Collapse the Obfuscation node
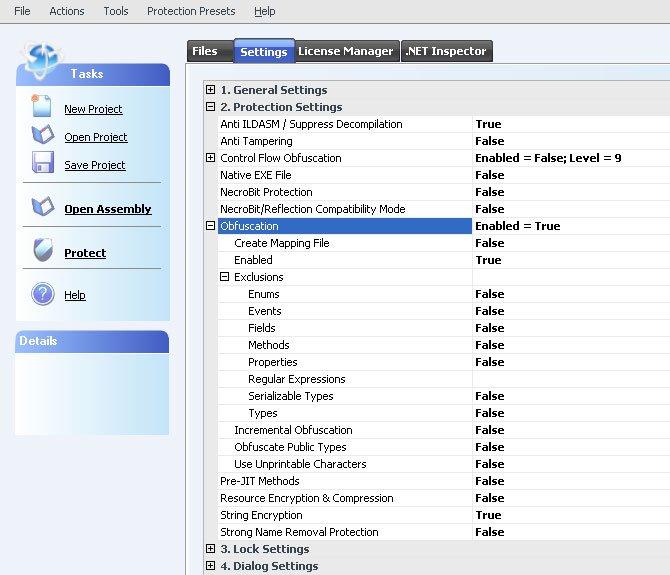This screenshot has width=670, height=575. coord(210,226)
